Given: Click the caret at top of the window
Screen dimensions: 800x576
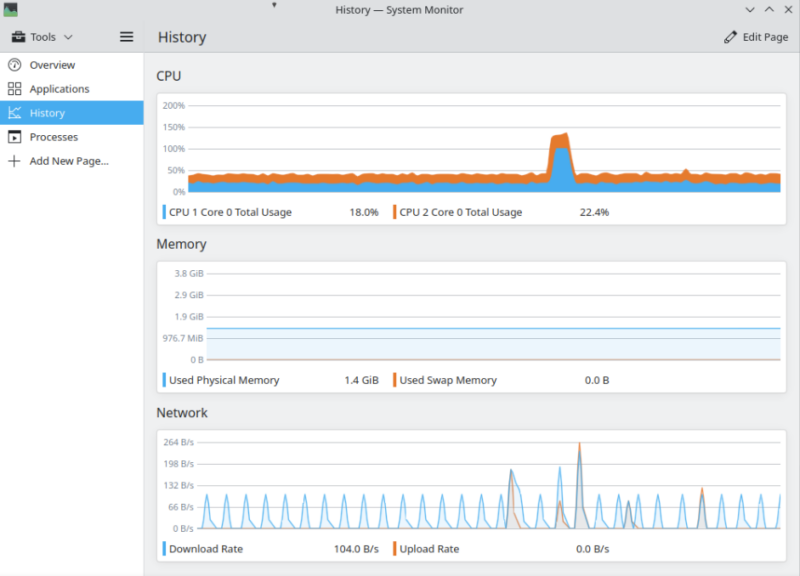Looking at the screenshot, I should pos(274,5).
